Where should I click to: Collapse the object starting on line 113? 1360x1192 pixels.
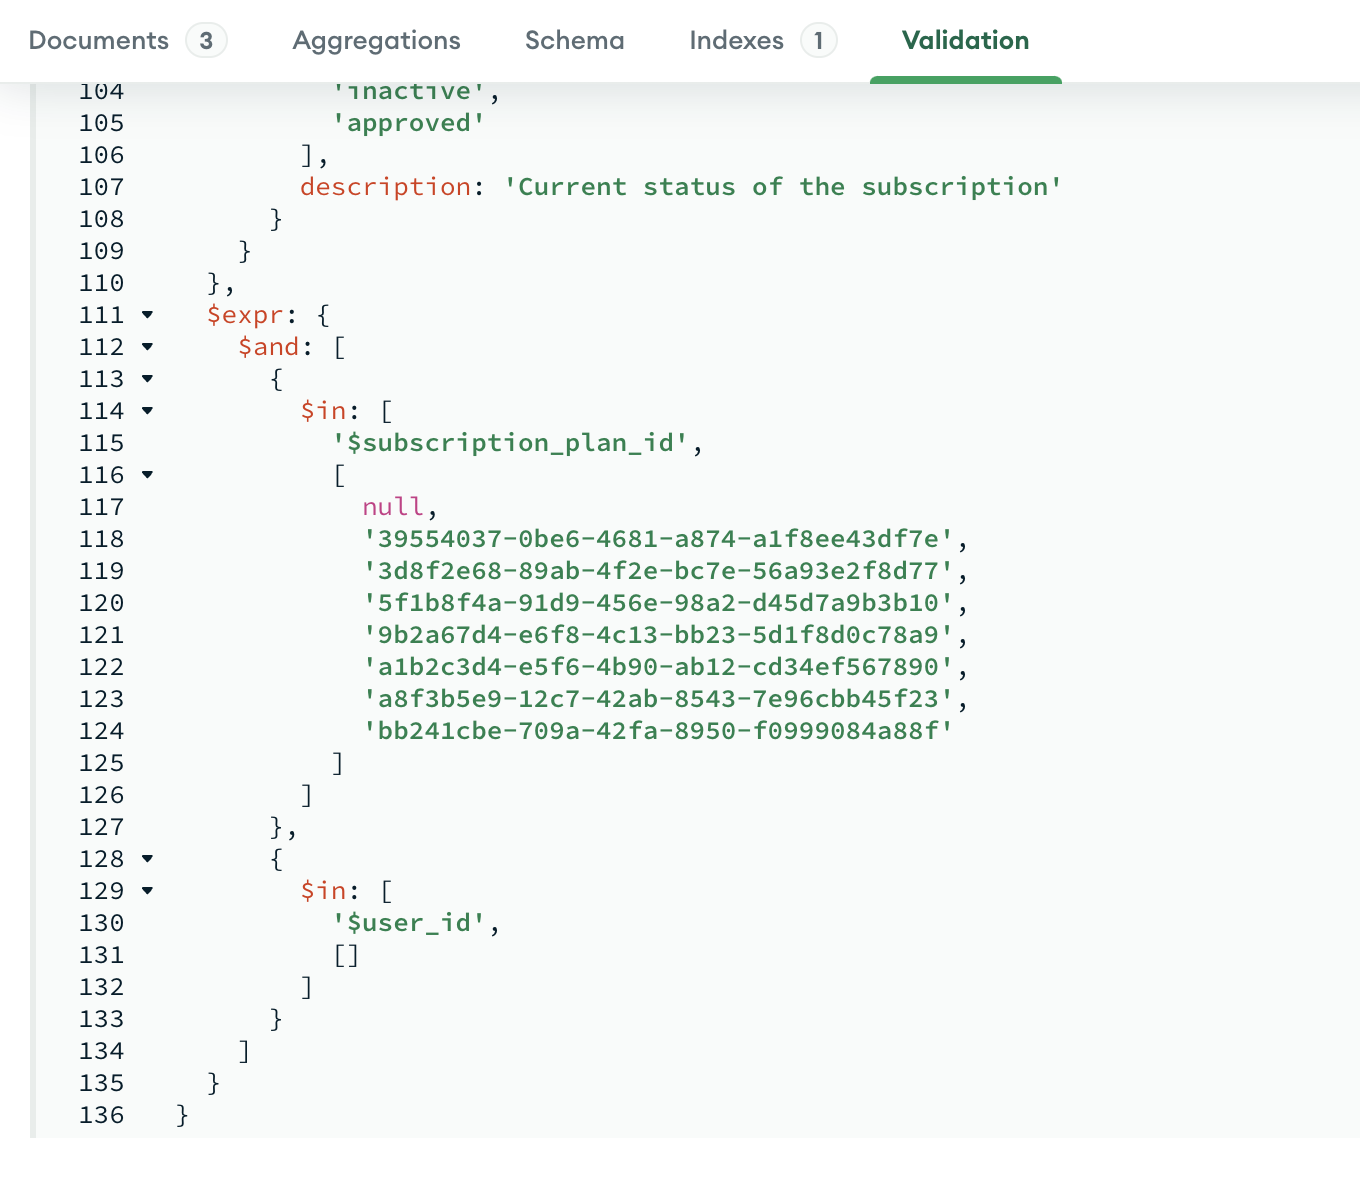[148, 379]
